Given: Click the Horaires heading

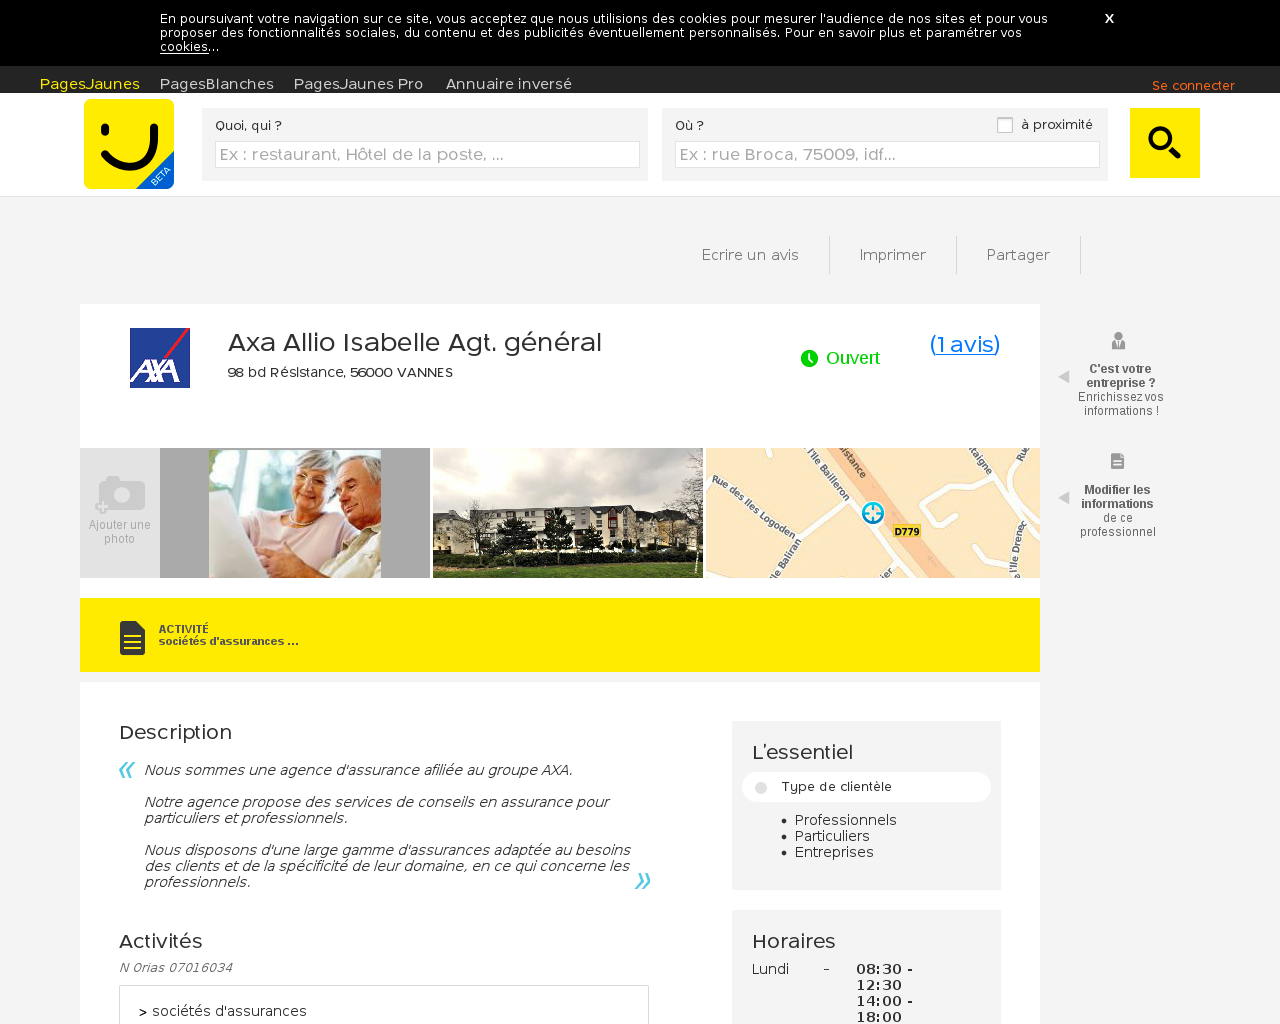Looking at the screenshot, I should 794,941.
